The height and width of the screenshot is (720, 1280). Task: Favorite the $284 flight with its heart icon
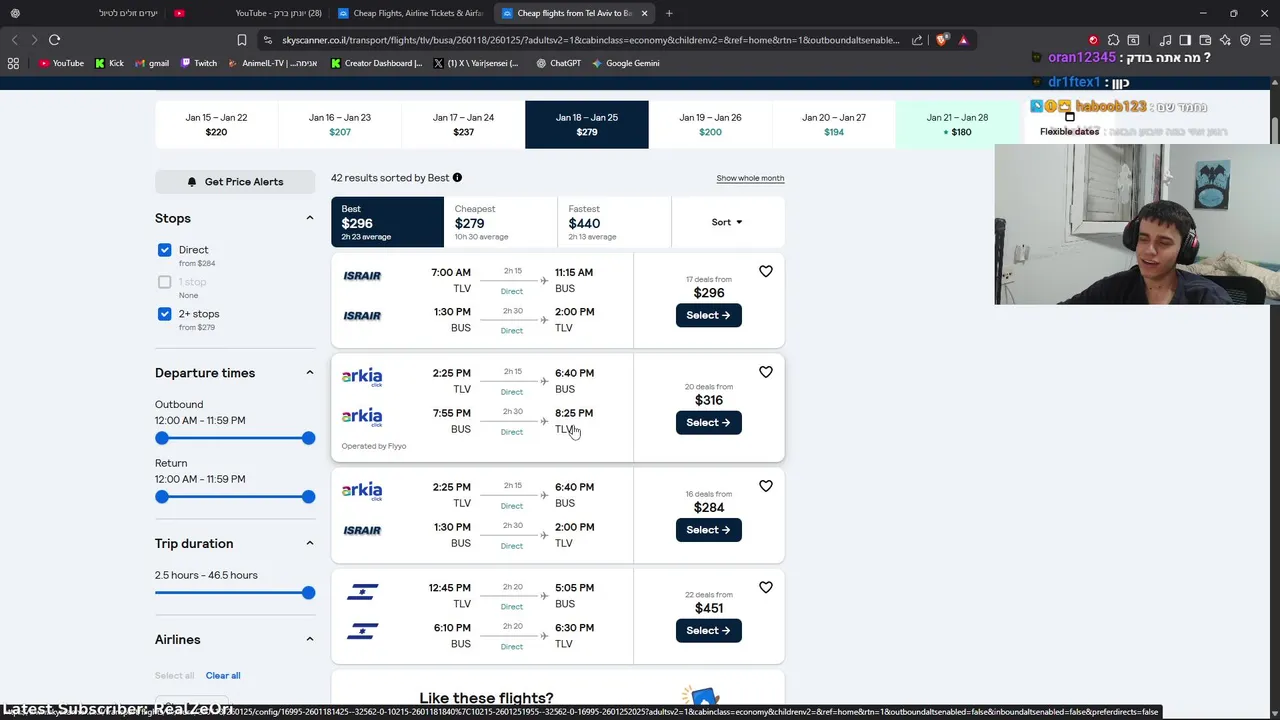click(x=766, y=486)
